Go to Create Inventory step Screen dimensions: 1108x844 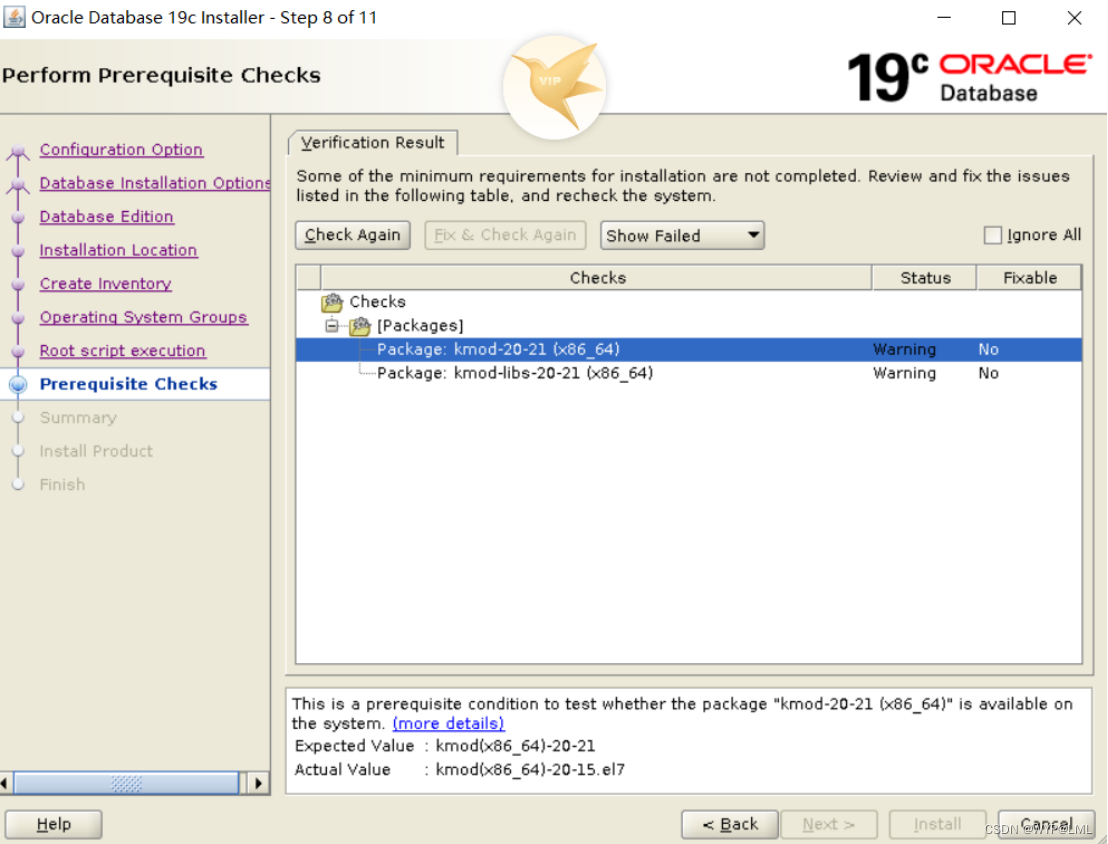point(105,284)
